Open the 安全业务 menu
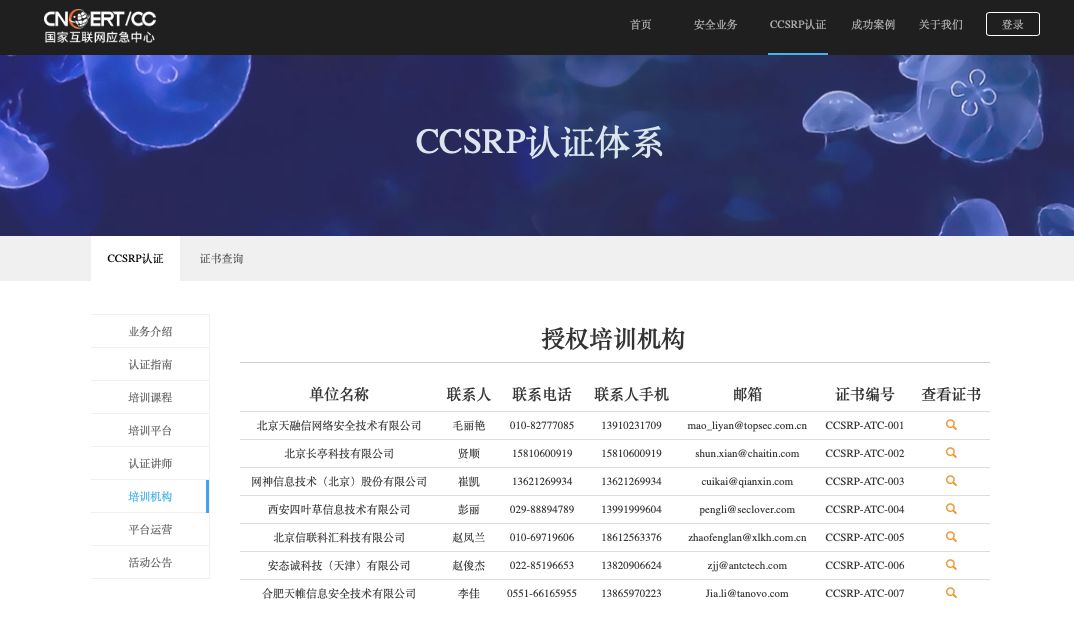Image resolution: width=1074 pixels, height=618 pixels. (x=715, y=25)
